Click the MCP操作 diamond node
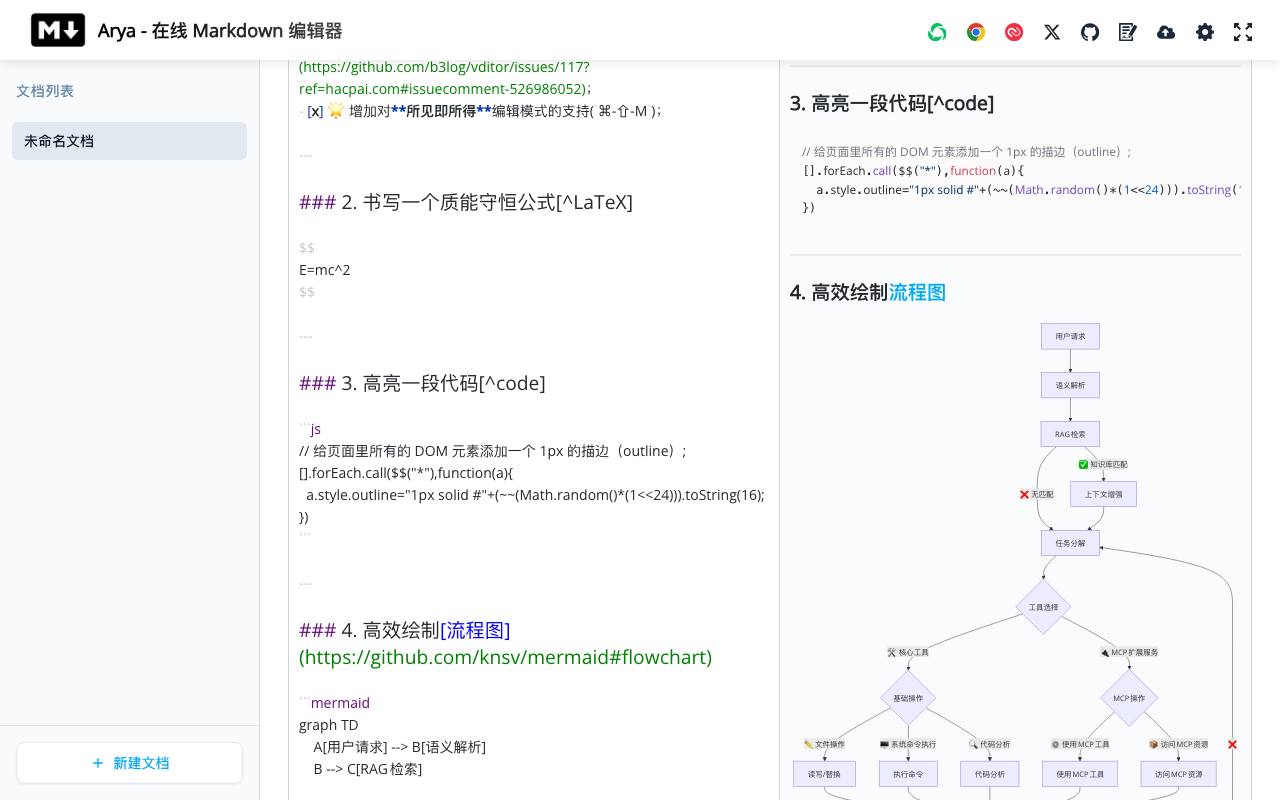The width and height of the screenshot is (1280, 800). (1129, 698)
